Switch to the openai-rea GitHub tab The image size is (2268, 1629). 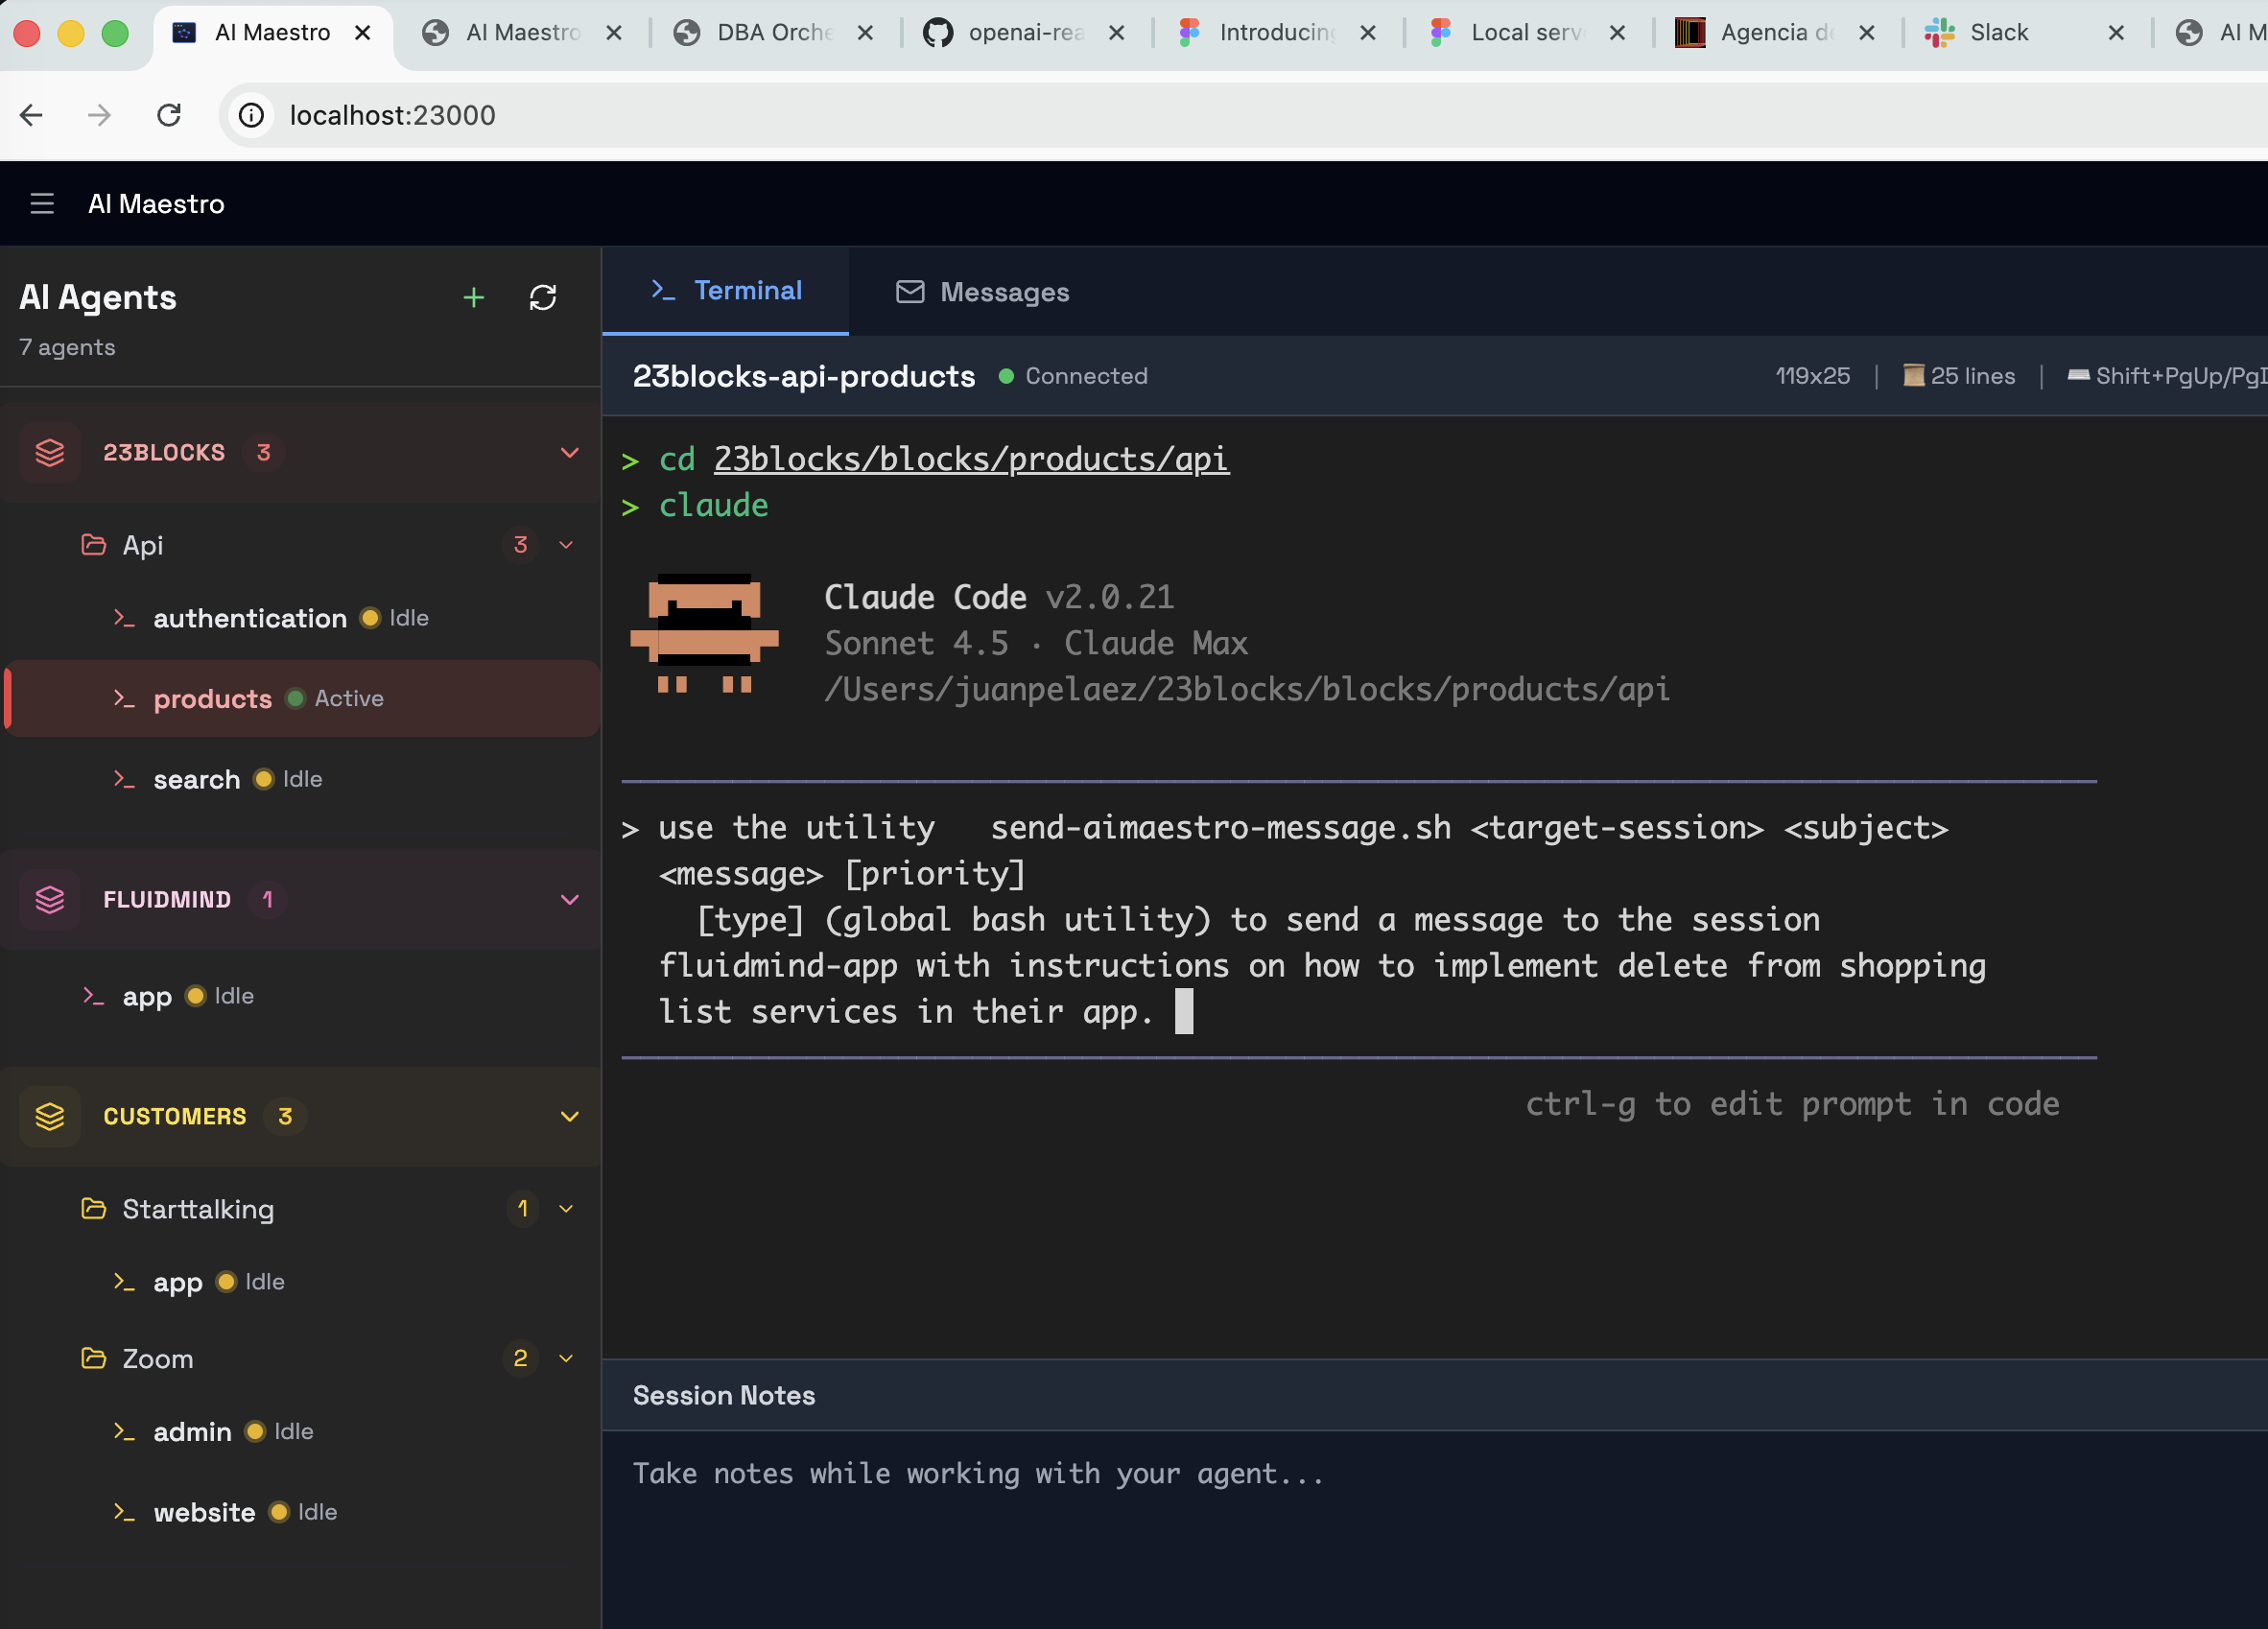tap(1025, 33)
